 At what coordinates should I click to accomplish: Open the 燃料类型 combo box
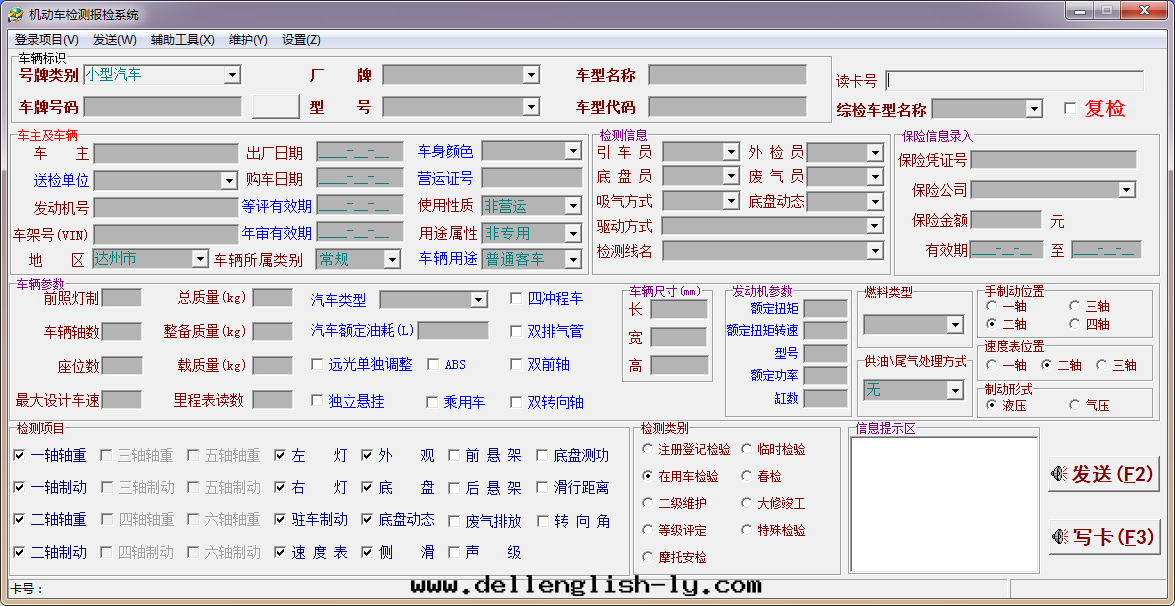[x=954, y=325]
